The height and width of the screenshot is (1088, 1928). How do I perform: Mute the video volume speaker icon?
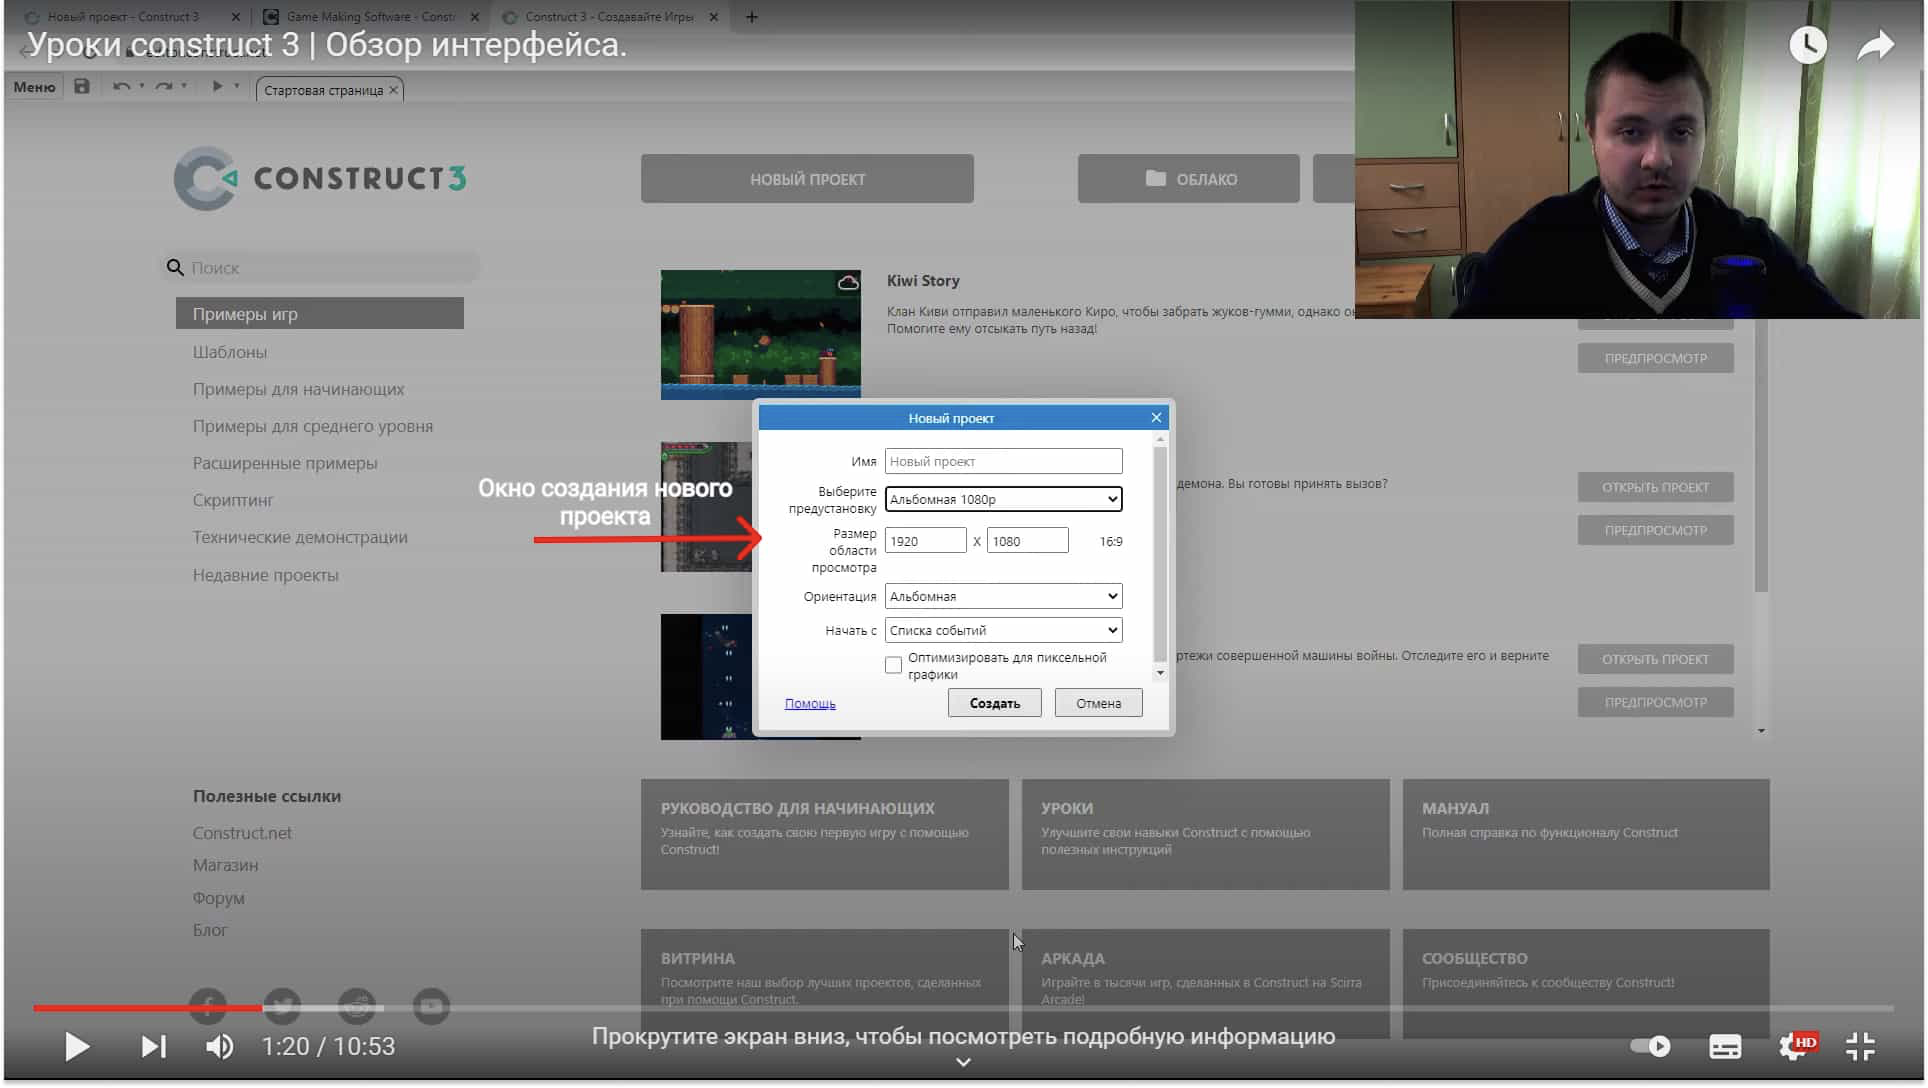(x=219, y=1046)
